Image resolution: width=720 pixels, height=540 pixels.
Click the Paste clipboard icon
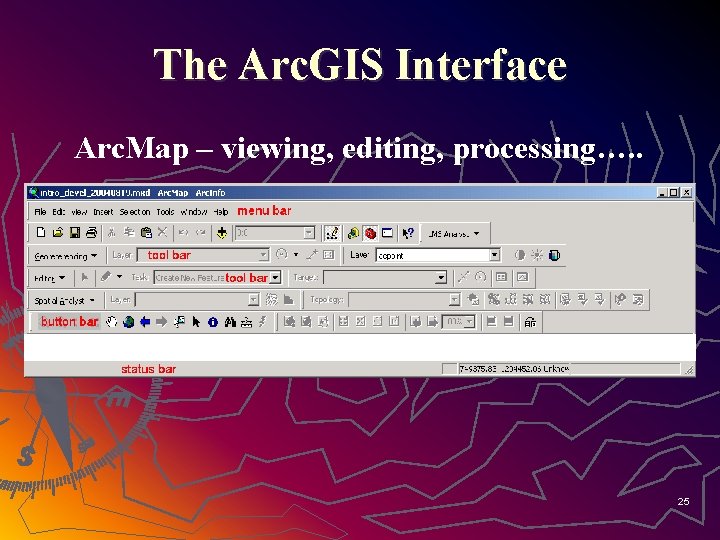point(146,233)
